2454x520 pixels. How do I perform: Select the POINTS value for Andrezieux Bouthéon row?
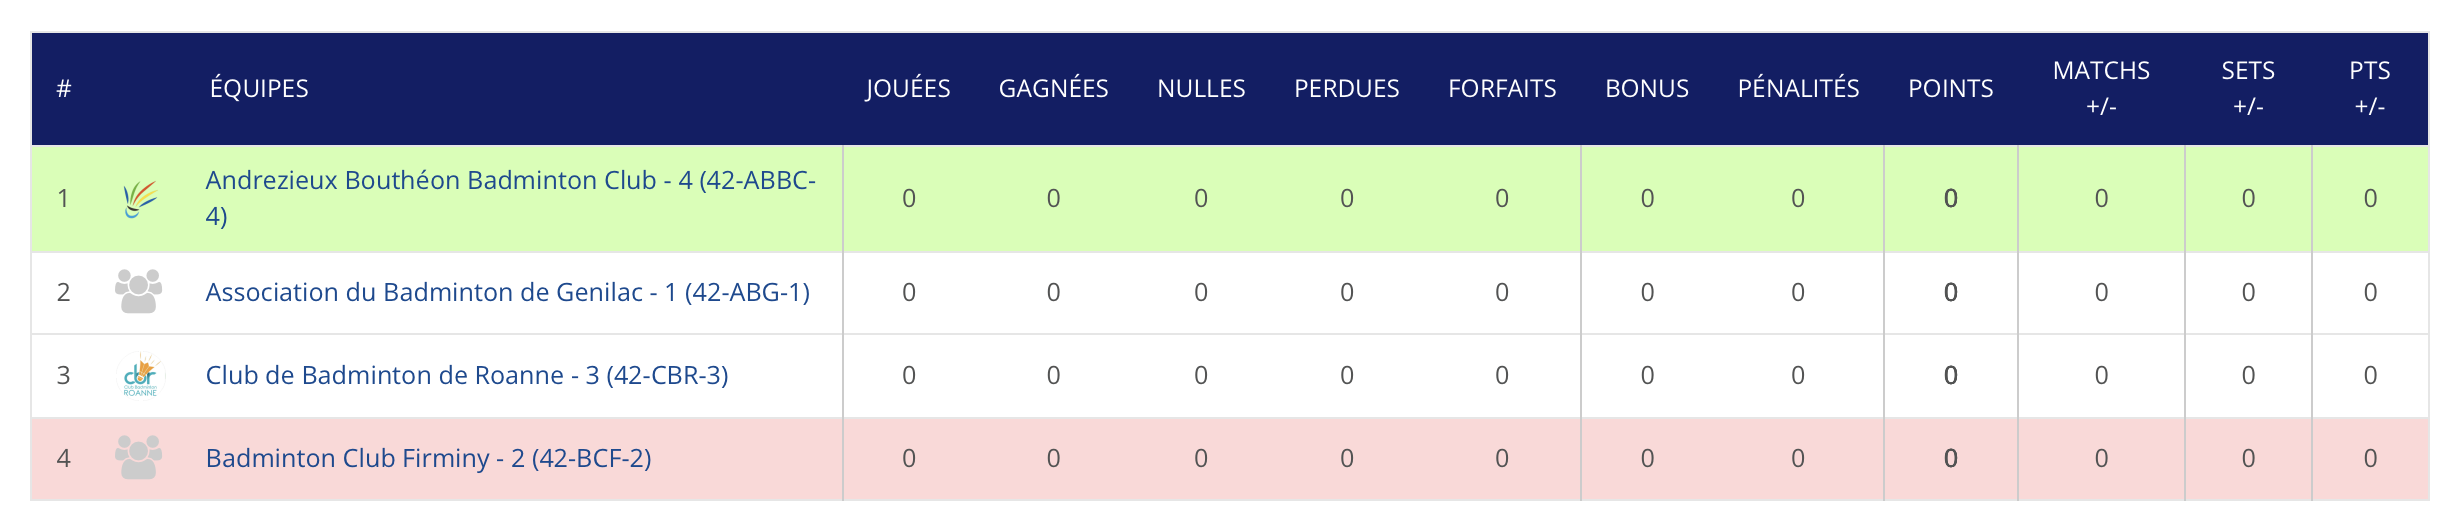1950,198
